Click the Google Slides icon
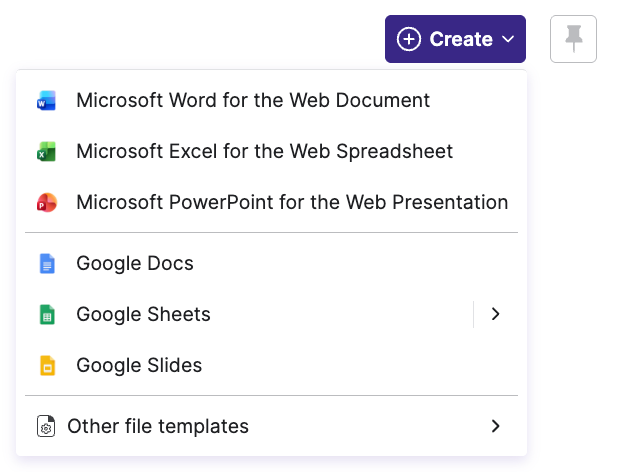The width and height of the screenshot is (624, 472). (47, 365)
